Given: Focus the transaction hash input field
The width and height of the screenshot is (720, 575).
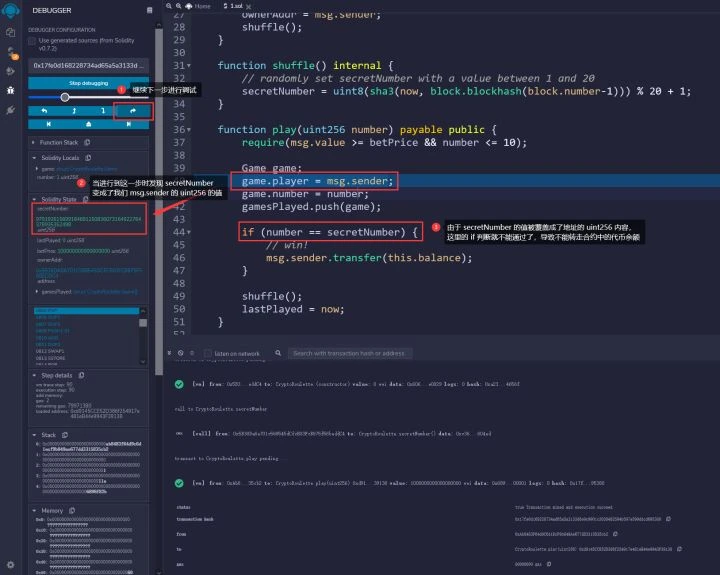Looking at the screenshot, I should click(88, 65).
